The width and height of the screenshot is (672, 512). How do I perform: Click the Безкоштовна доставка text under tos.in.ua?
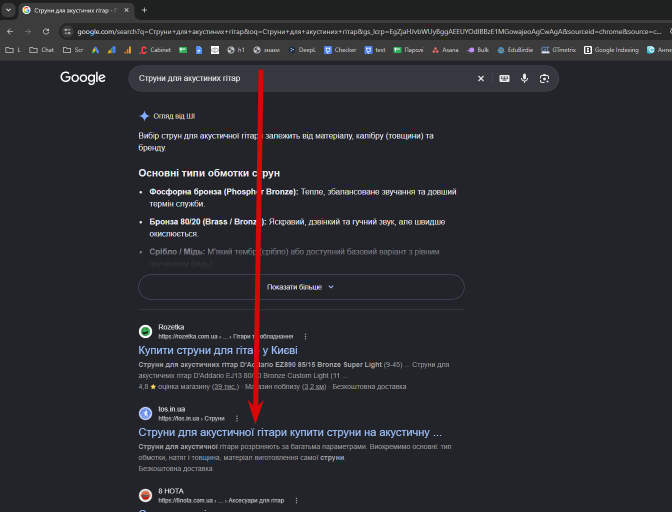(175, 469)
